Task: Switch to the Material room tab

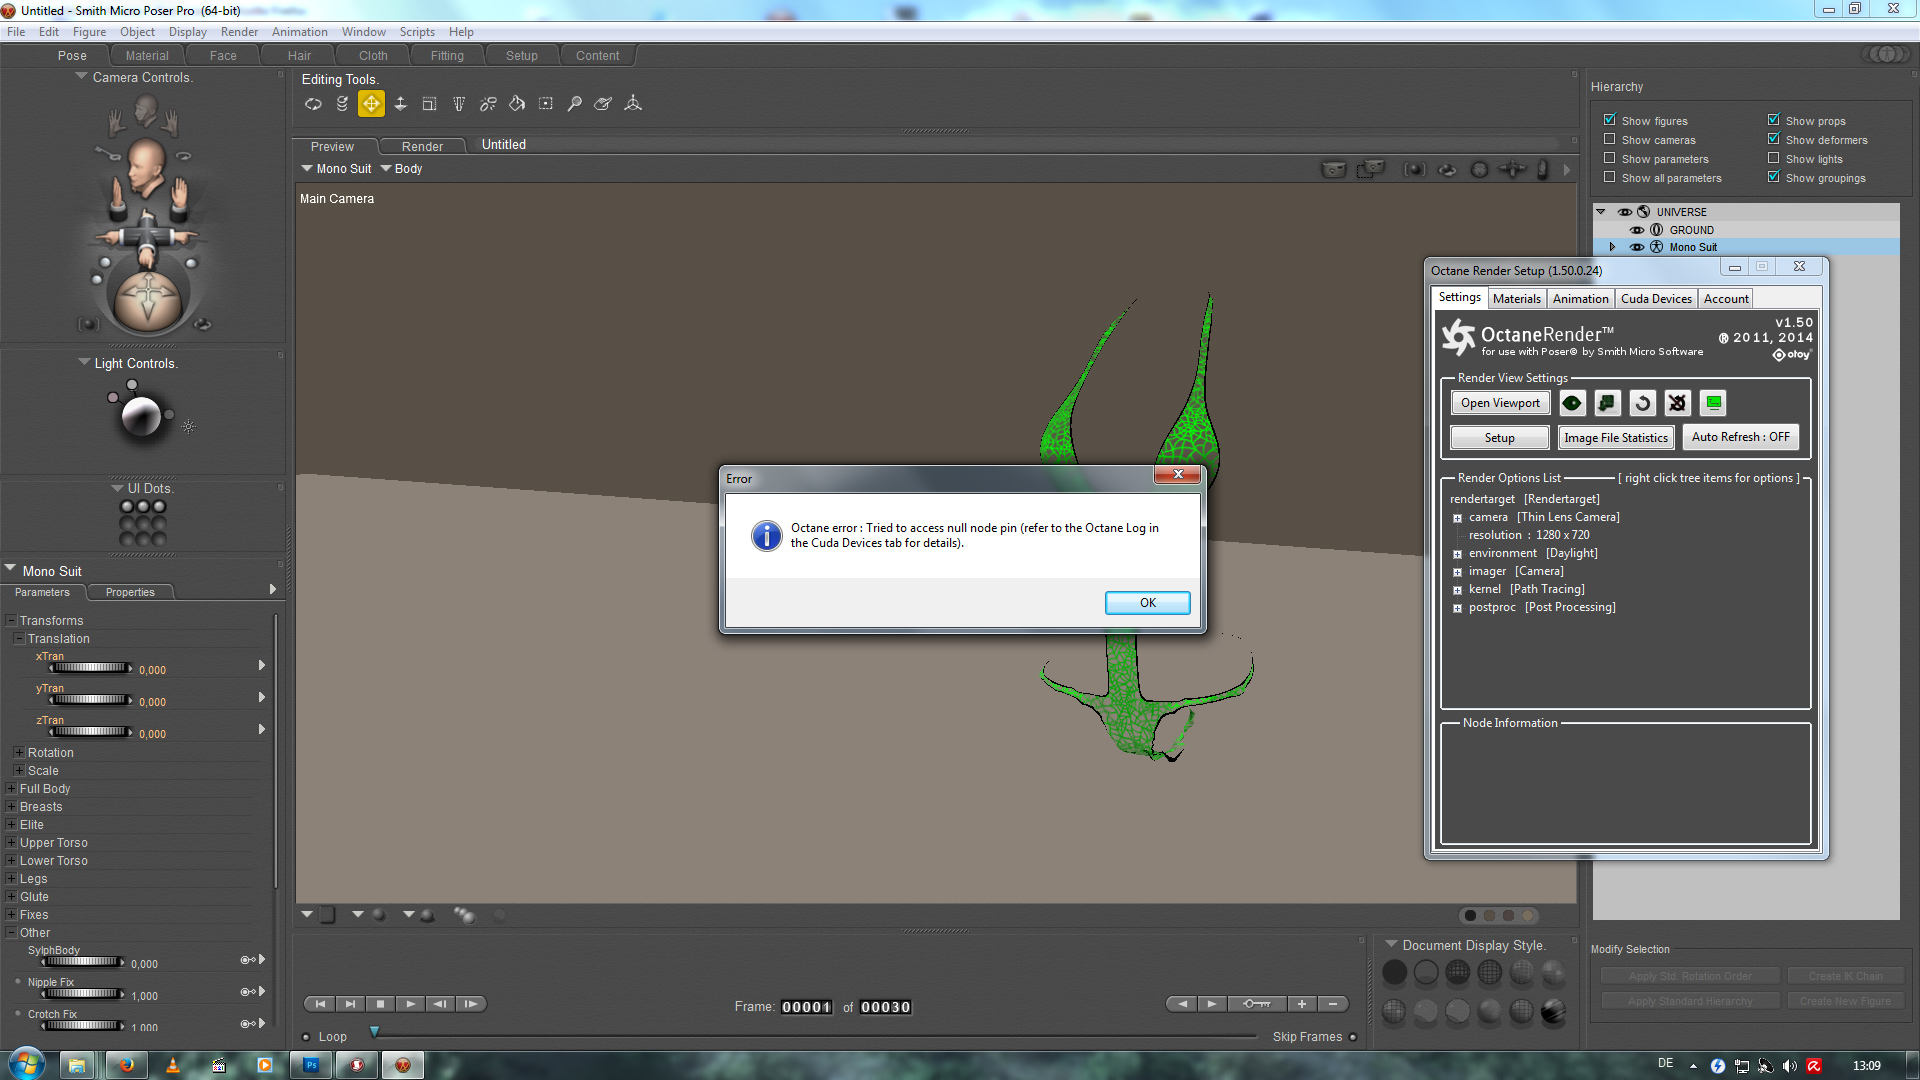Action: pos(147,56)
